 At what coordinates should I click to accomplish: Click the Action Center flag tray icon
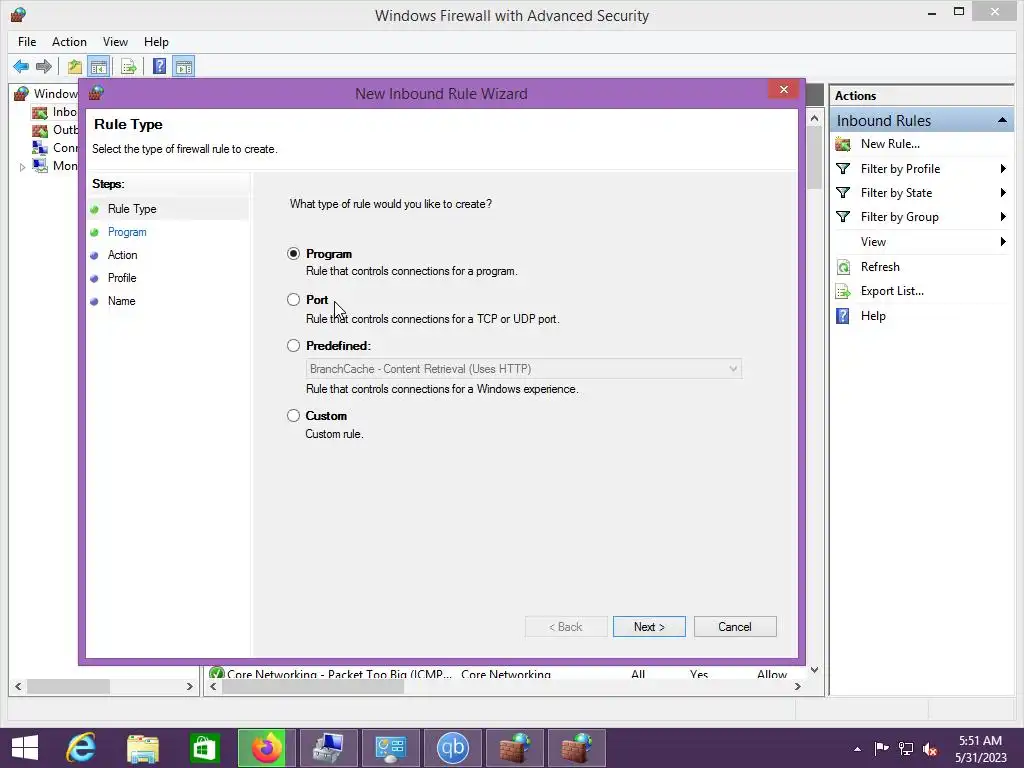pyautogui.click(x=882, y=749)
